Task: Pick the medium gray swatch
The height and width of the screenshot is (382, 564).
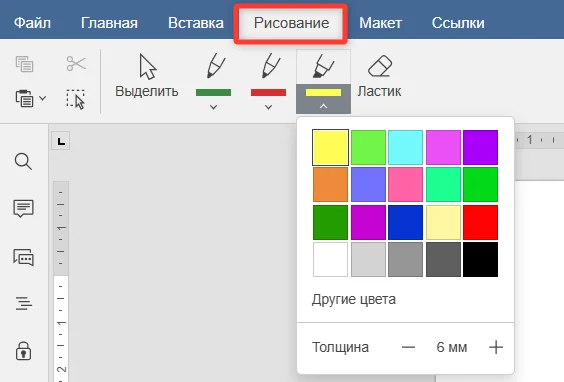Action: [x=405, y=259]
